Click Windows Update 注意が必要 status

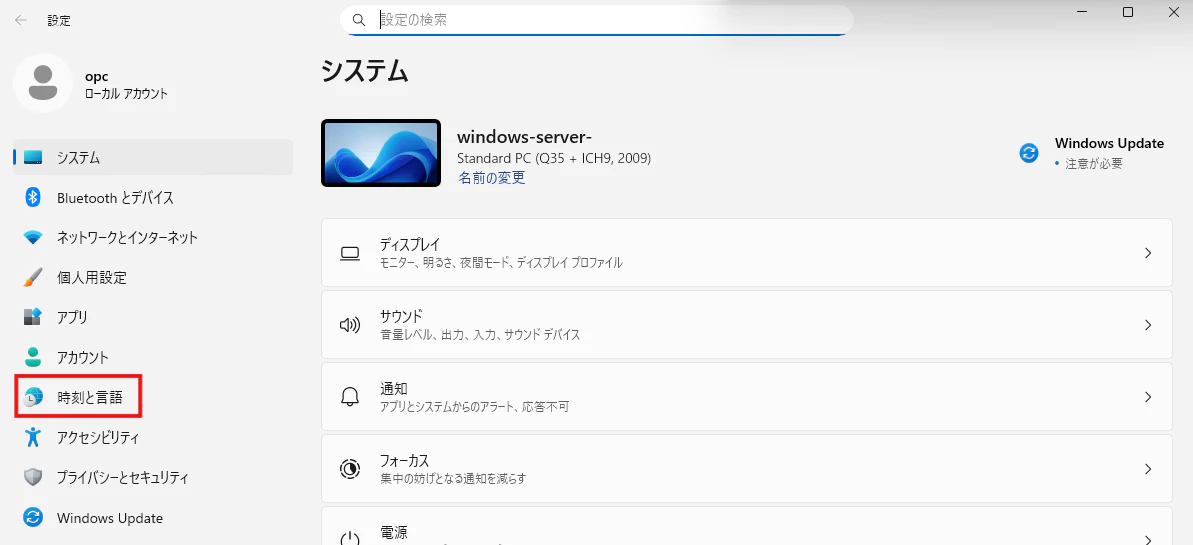click(x=1093, y=164)
